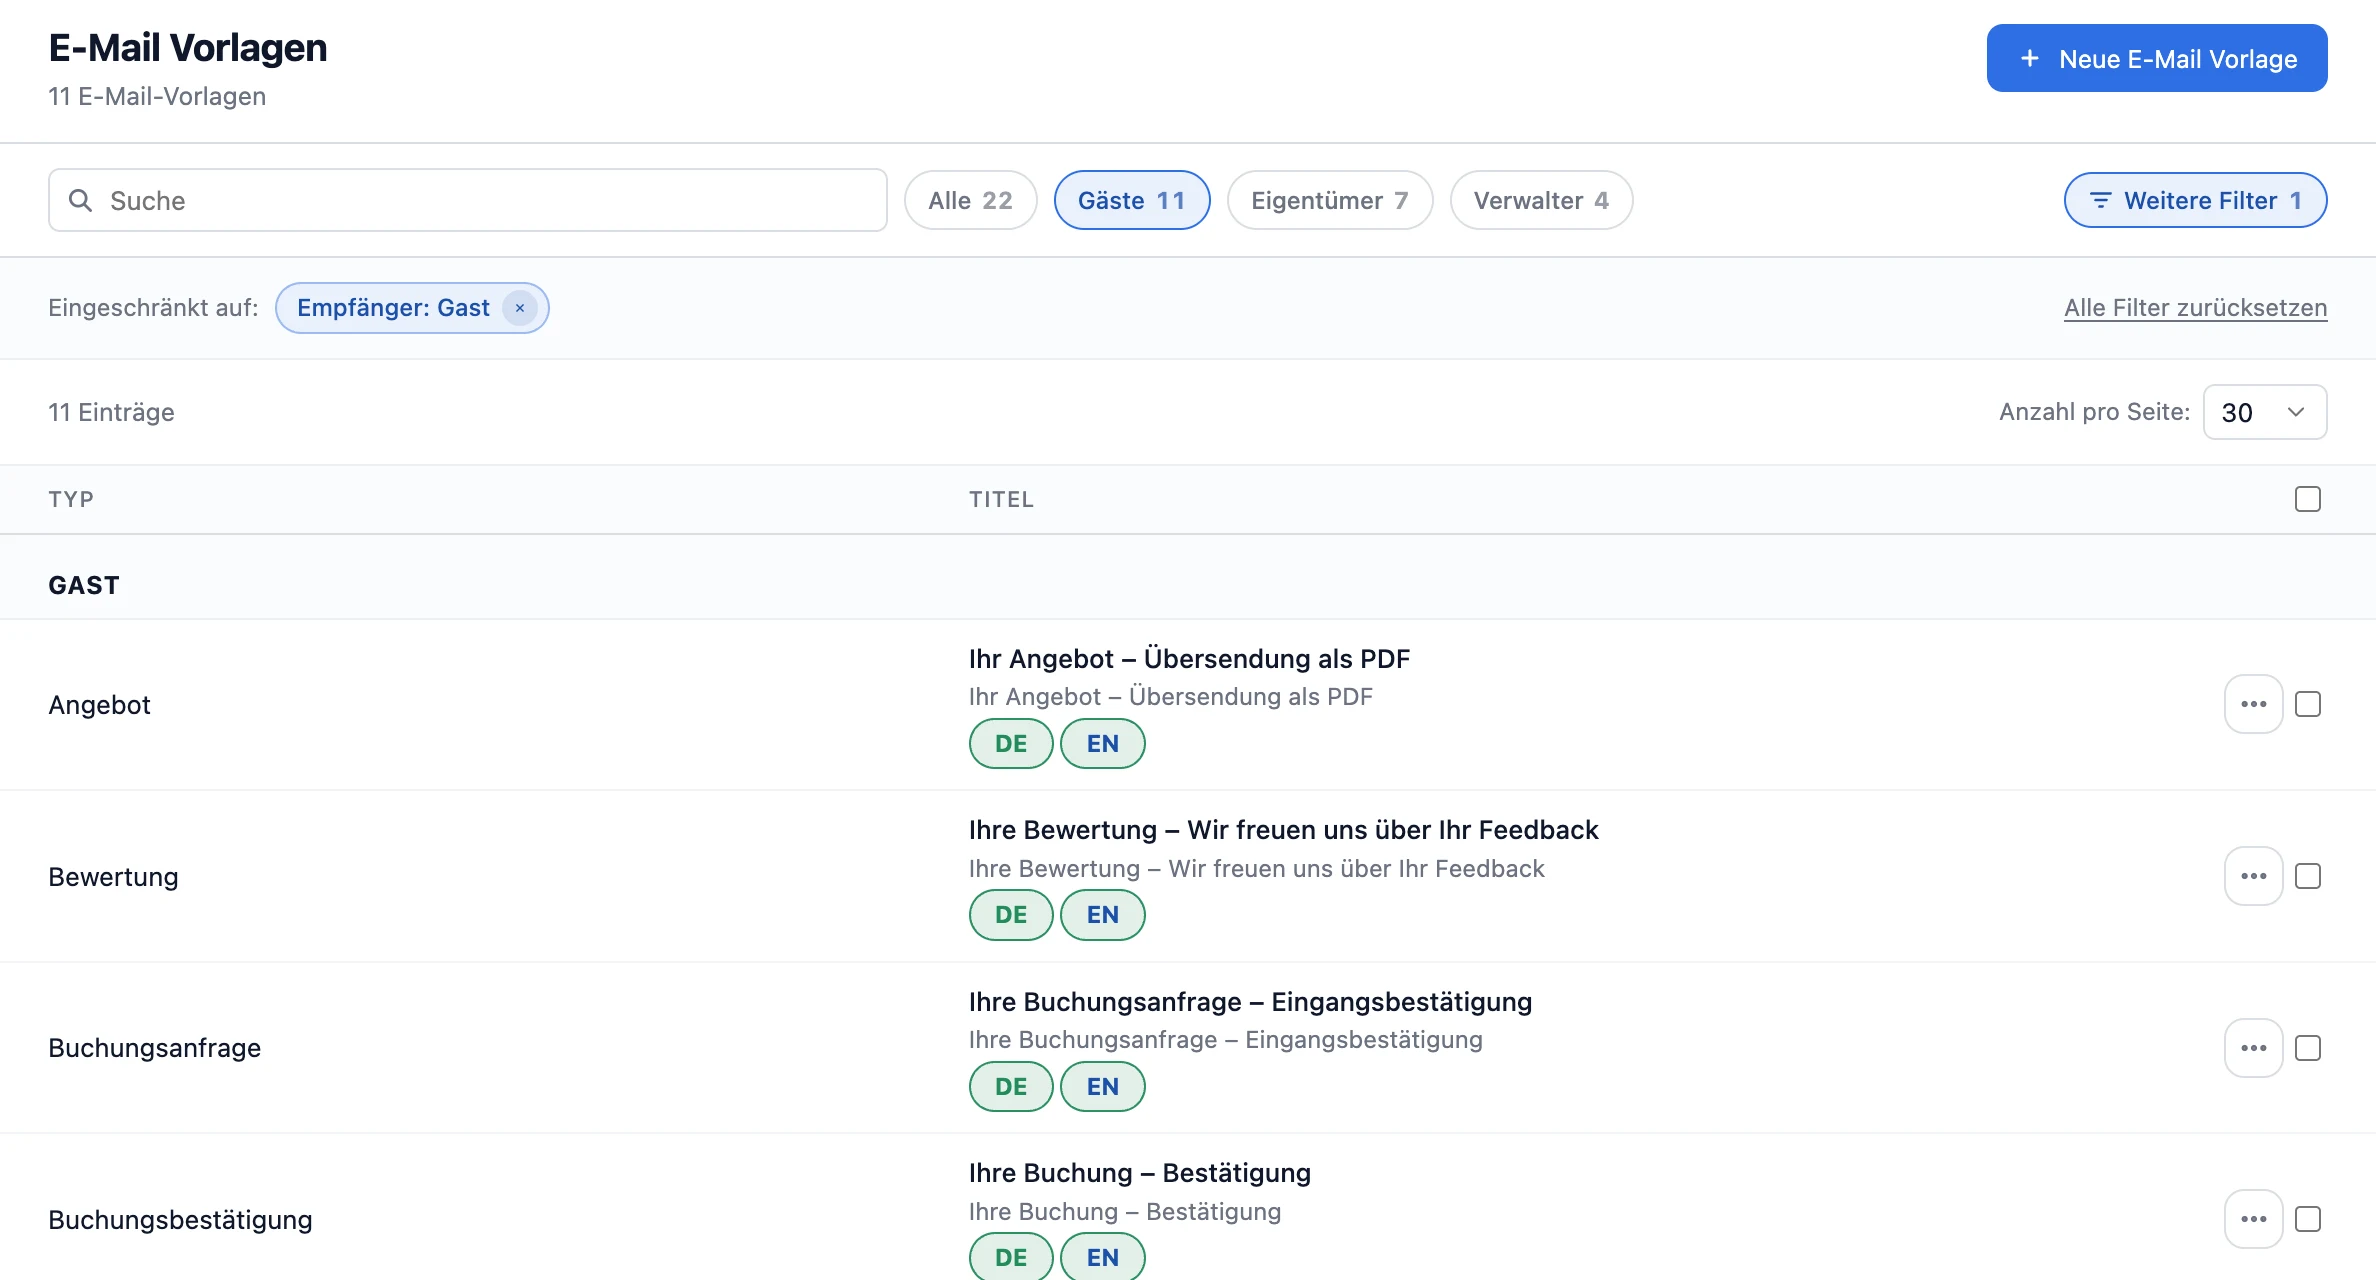This screenshot has height=1280, width=2376.
Task: Click the '11 Einträge' count text
Action: (x=111, y=412)
